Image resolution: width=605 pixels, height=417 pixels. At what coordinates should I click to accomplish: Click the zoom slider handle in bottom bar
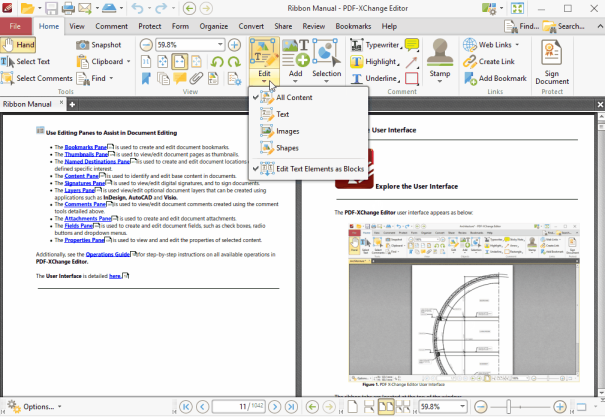(x=509, y=406)
